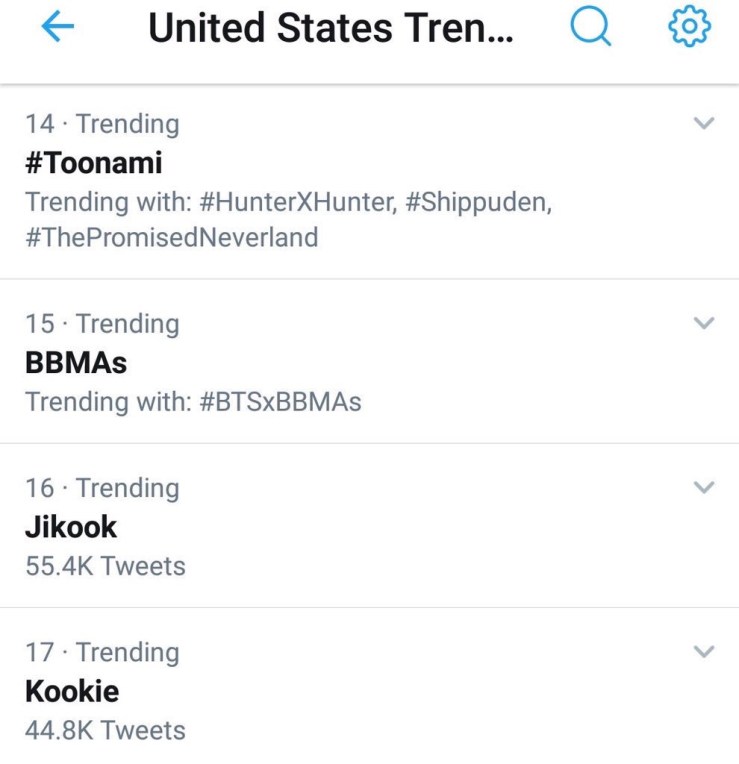
Task: Select the 55.4K Tweets count
Action: point(105,566)
